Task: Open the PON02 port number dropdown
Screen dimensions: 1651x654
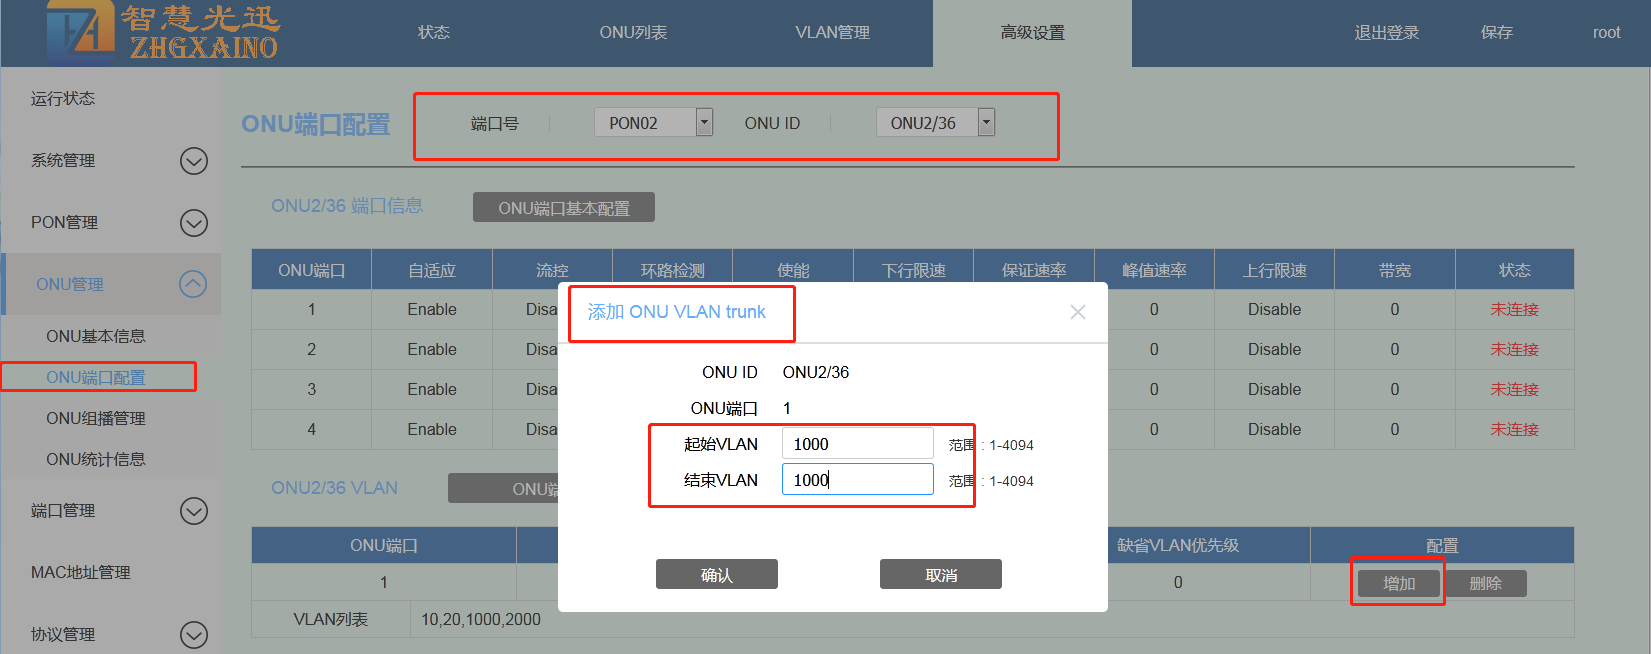Action: [704, 122]
